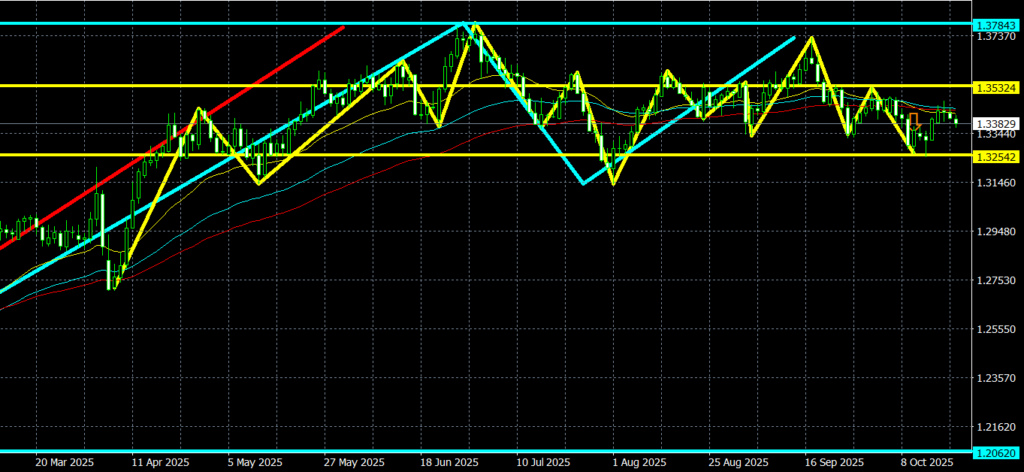Click the 1.35324 yellow price label
The height and width of the screenshot is (472, 1024).
click(x=996, y=87)
